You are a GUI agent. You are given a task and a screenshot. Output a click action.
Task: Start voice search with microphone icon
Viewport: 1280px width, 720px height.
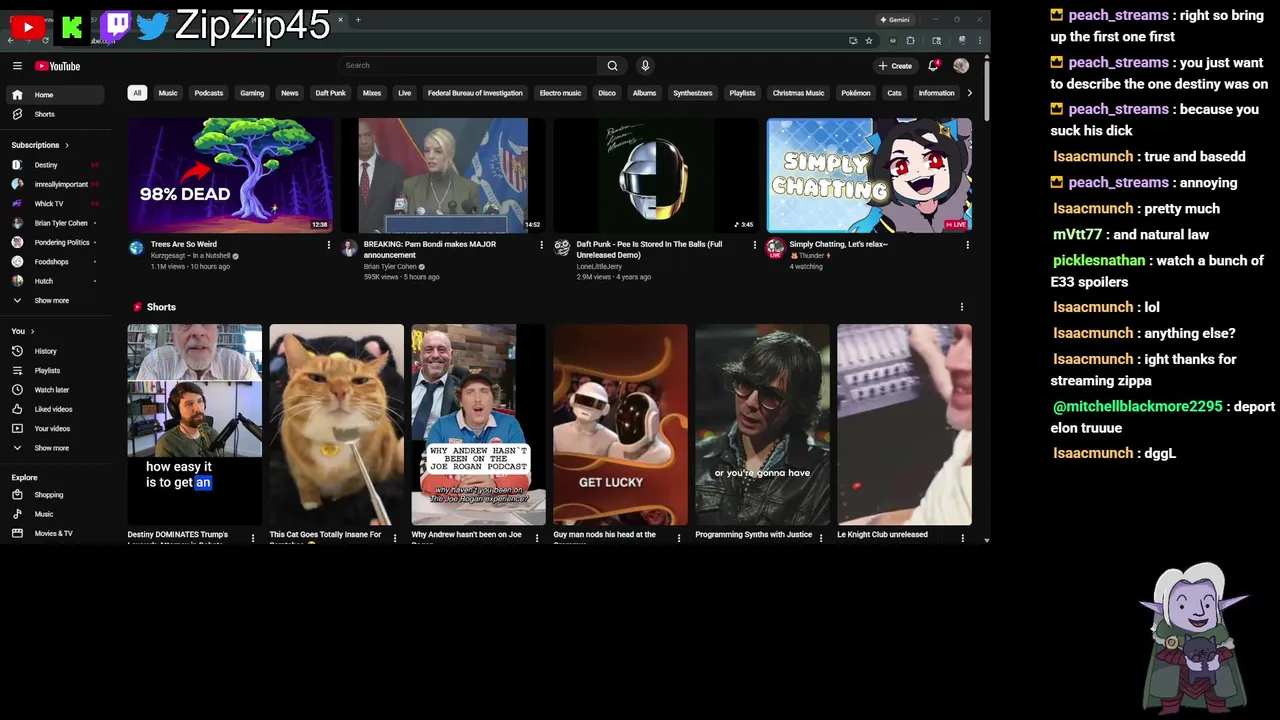tap(645, 66)
